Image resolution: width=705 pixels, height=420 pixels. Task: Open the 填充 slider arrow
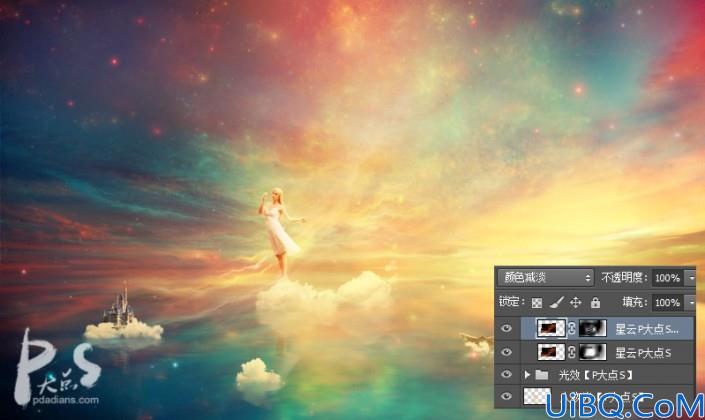point(690,303)
